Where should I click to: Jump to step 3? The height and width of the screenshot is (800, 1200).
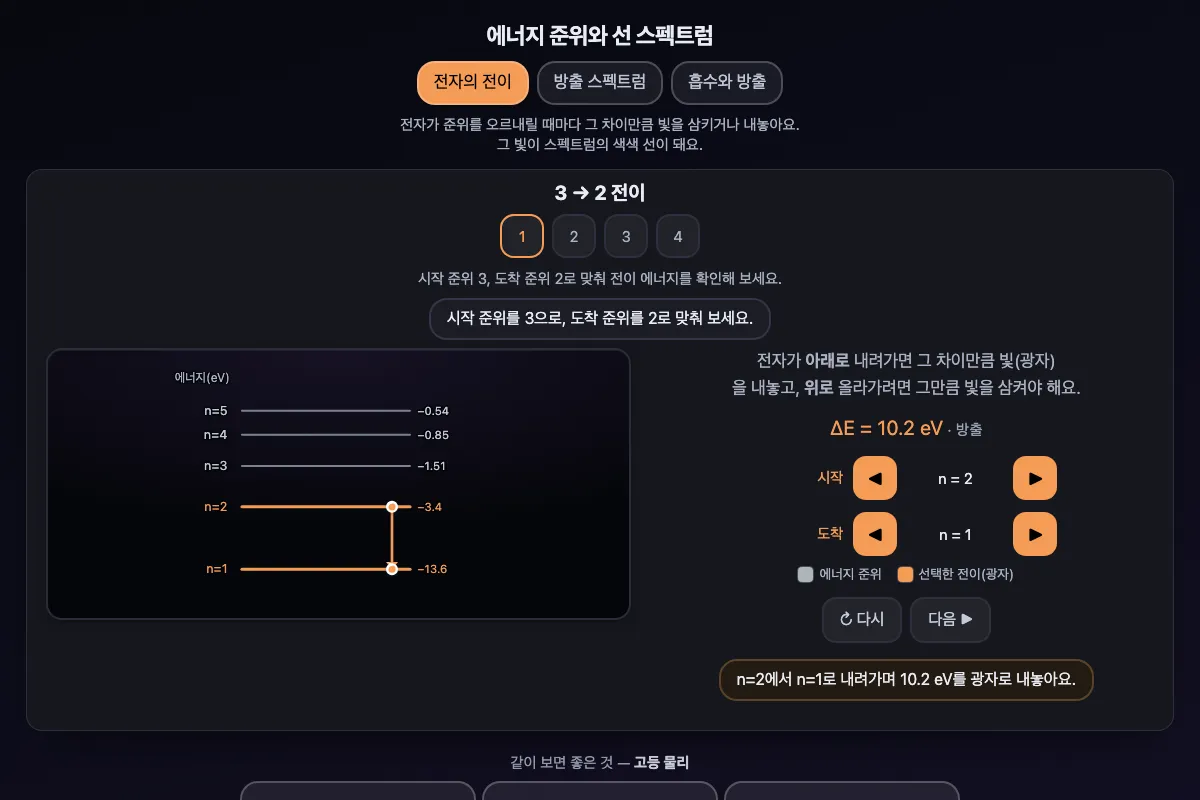pos(626,237)
